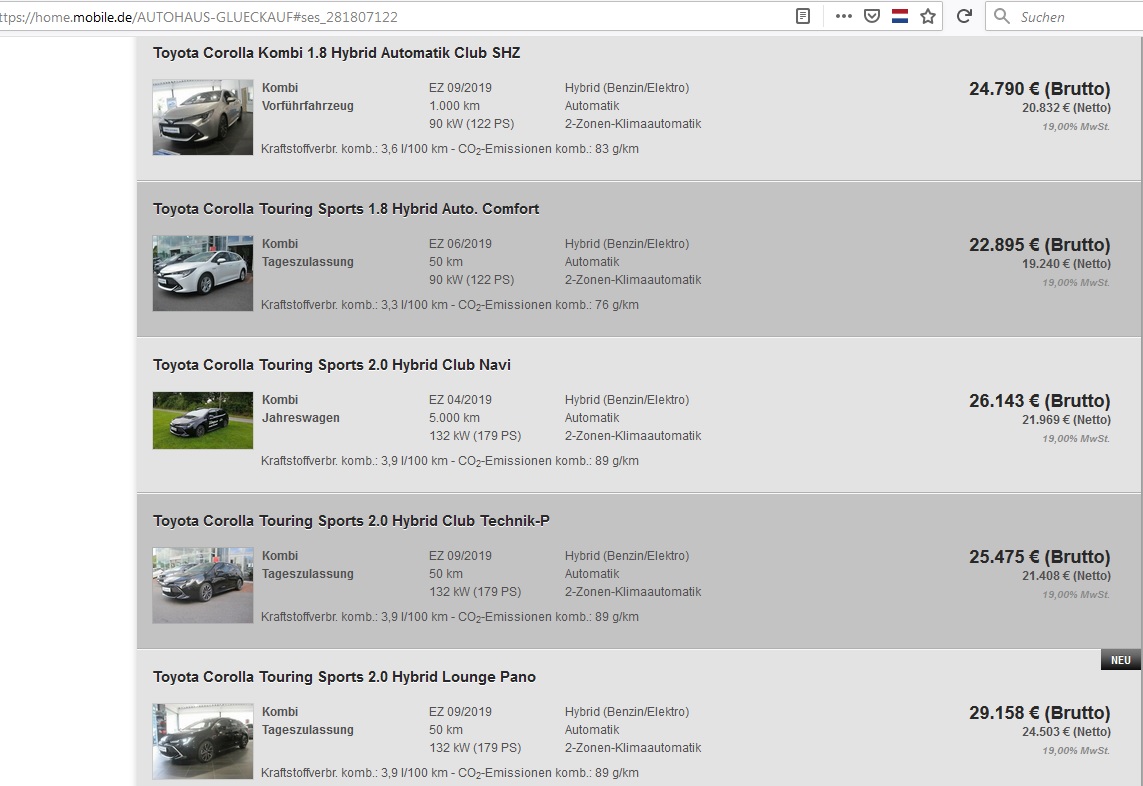The width and height of the screenshot is (1143, 786).
Task: Click EZ 06/2019 registration date
Action: coord(460,244)
